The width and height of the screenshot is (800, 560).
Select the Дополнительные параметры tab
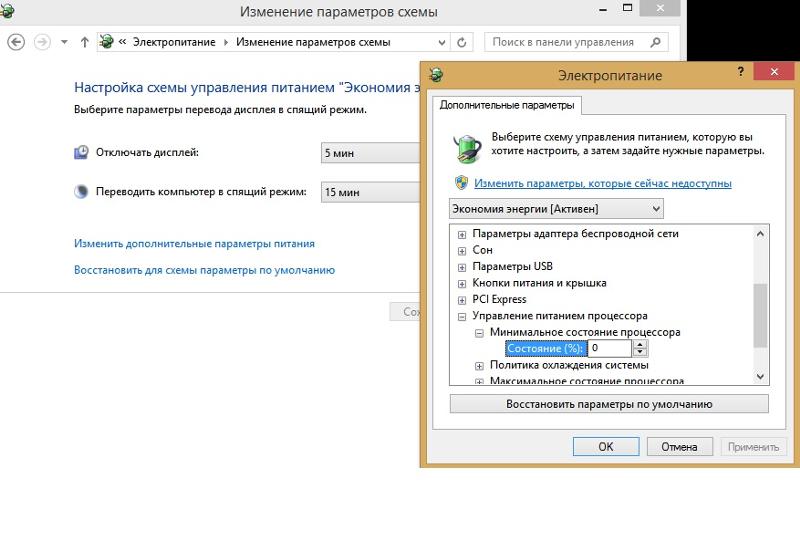click(x=507, y=105)
